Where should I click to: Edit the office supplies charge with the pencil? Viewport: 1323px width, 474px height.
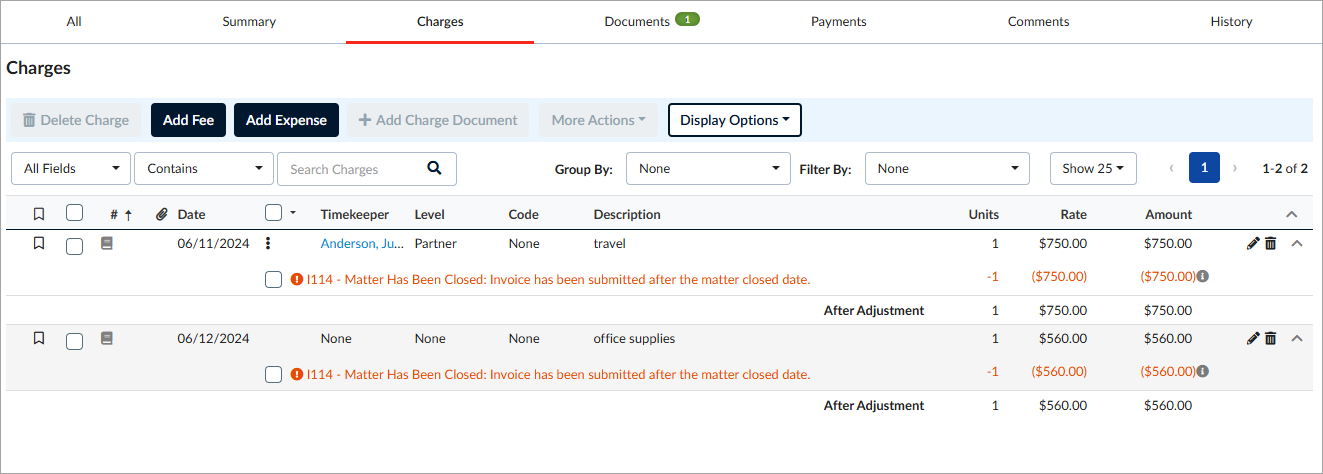click(1253, 338)
